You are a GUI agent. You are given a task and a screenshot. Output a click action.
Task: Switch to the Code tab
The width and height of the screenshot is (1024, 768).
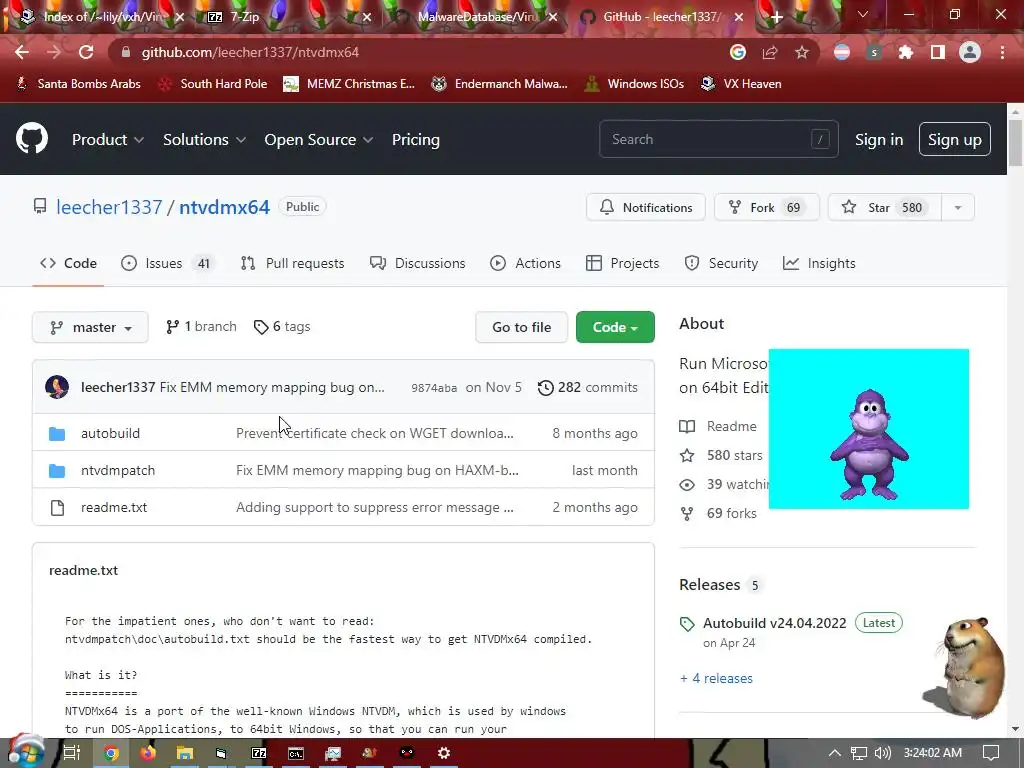(69, 263)
